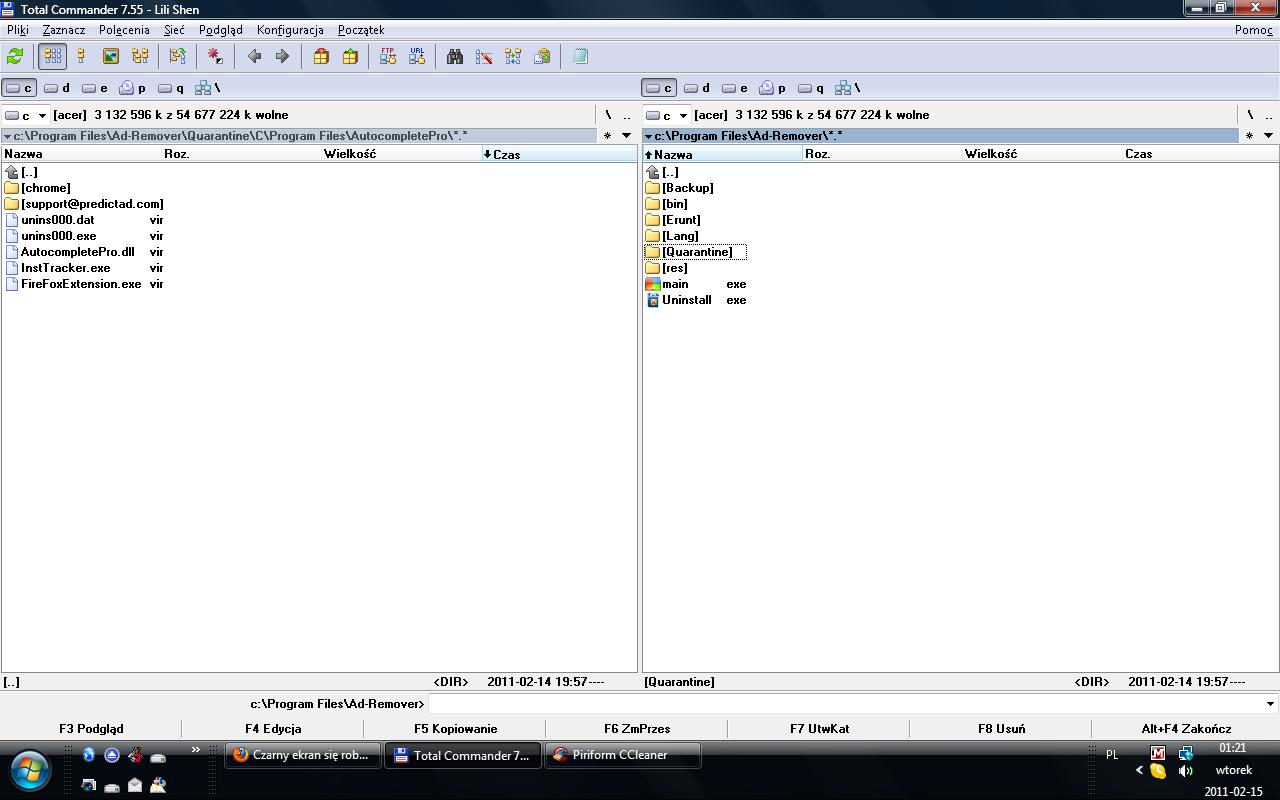The image size is (1280, 800).
Task: Open network neighborhood icon in left panel
Action: (x=208, y=88)
